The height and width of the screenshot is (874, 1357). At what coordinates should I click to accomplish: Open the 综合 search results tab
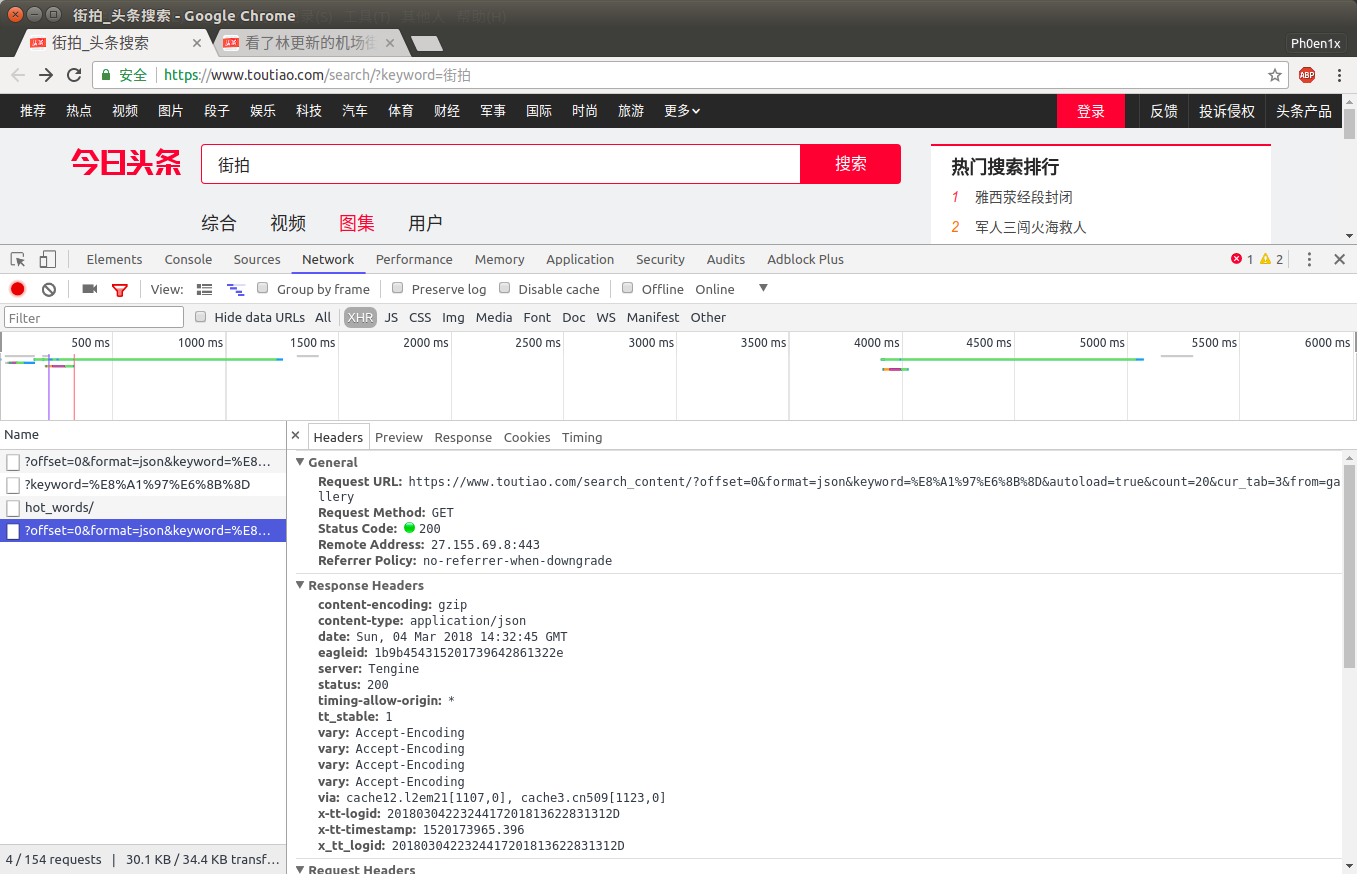(x=219, y=223)
